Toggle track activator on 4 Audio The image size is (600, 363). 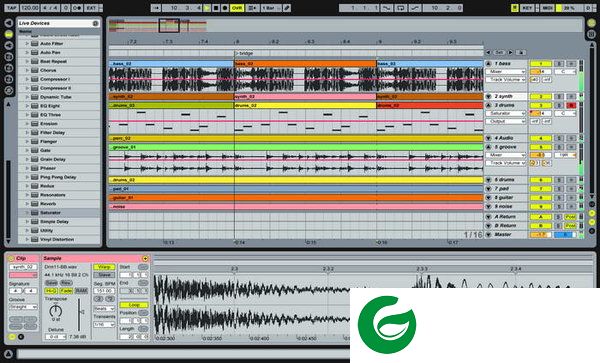[x=540, y=138]
